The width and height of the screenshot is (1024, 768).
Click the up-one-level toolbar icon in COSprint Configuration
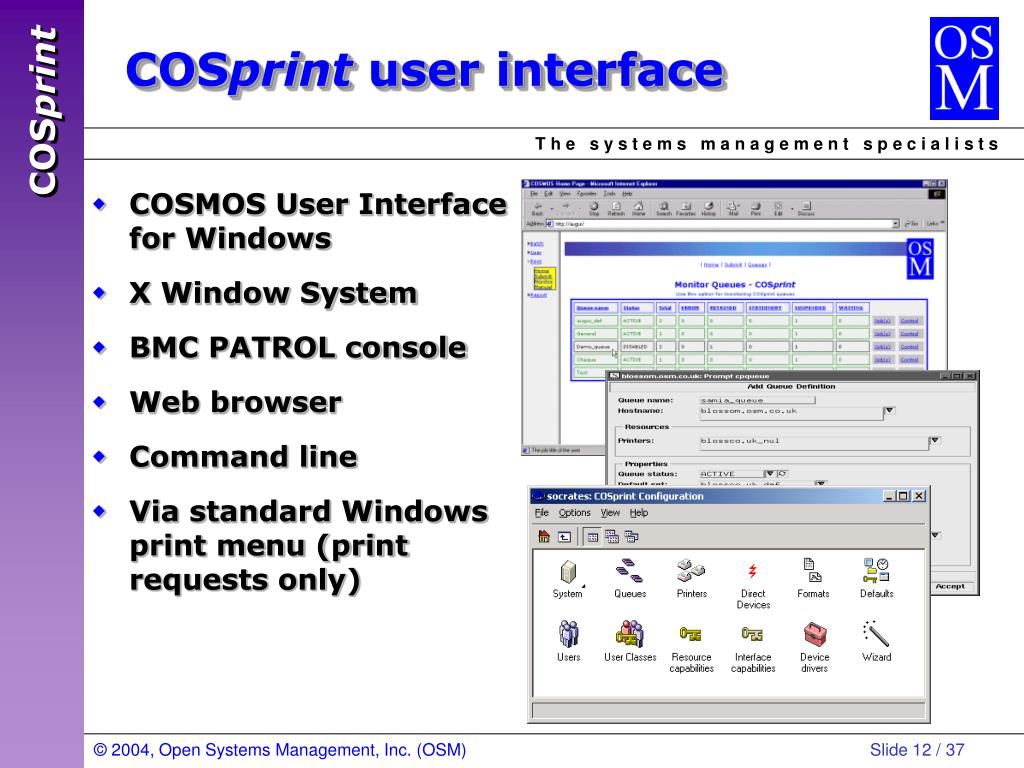[564, 537]
